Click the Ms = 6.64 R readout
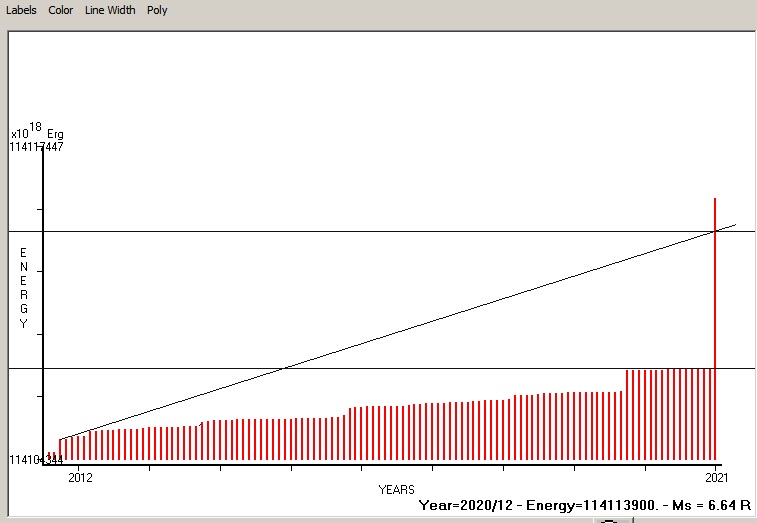Image resolution: width=757 pixels, height=523 pixels. 711,505
